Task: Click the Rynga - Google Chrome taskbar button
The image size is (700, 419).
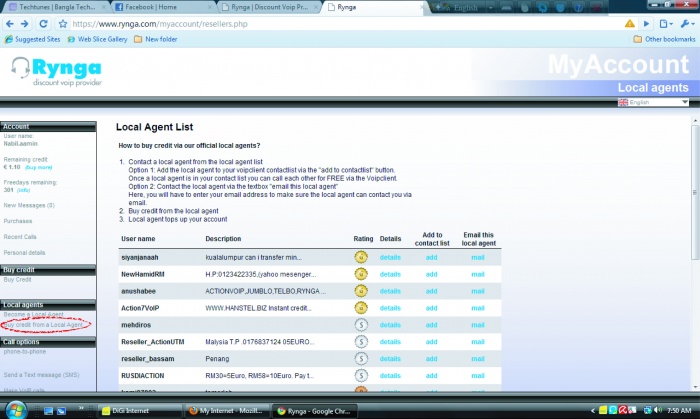Action: click(x=315, y=411)
